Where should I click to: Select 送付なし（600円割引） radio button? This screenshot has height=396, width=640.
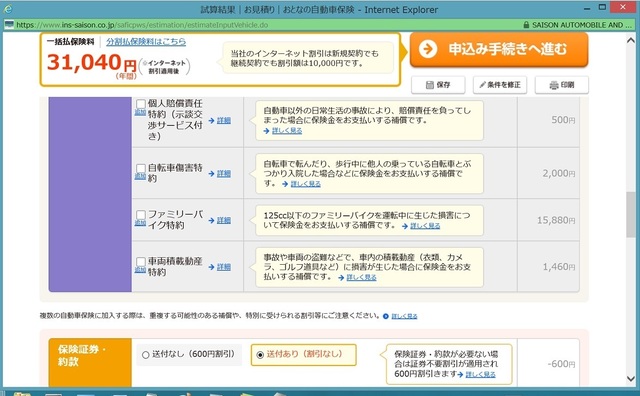pos(145,355)
